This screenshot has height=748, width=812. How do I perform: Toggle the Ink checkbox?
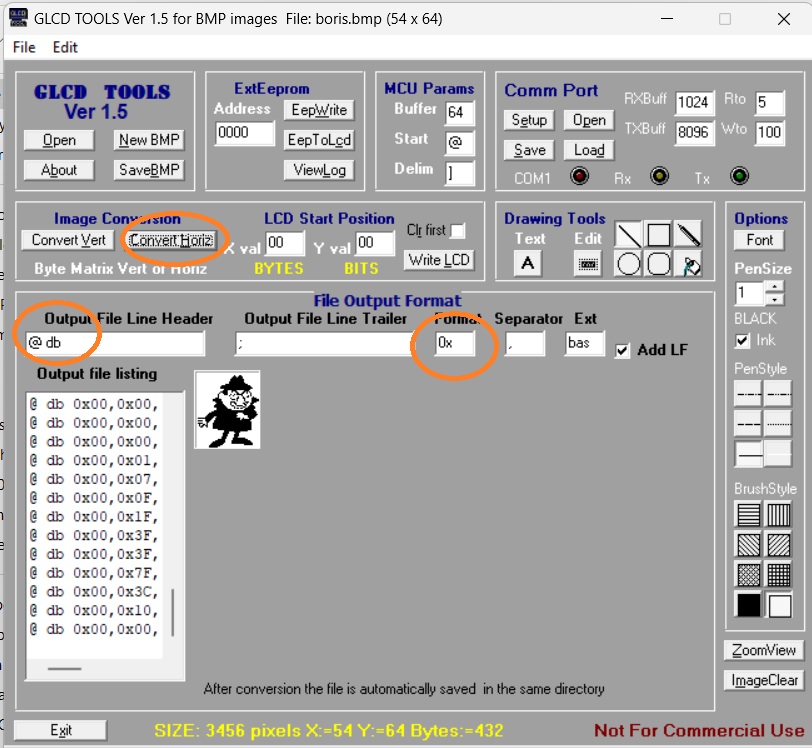point(742,341)
